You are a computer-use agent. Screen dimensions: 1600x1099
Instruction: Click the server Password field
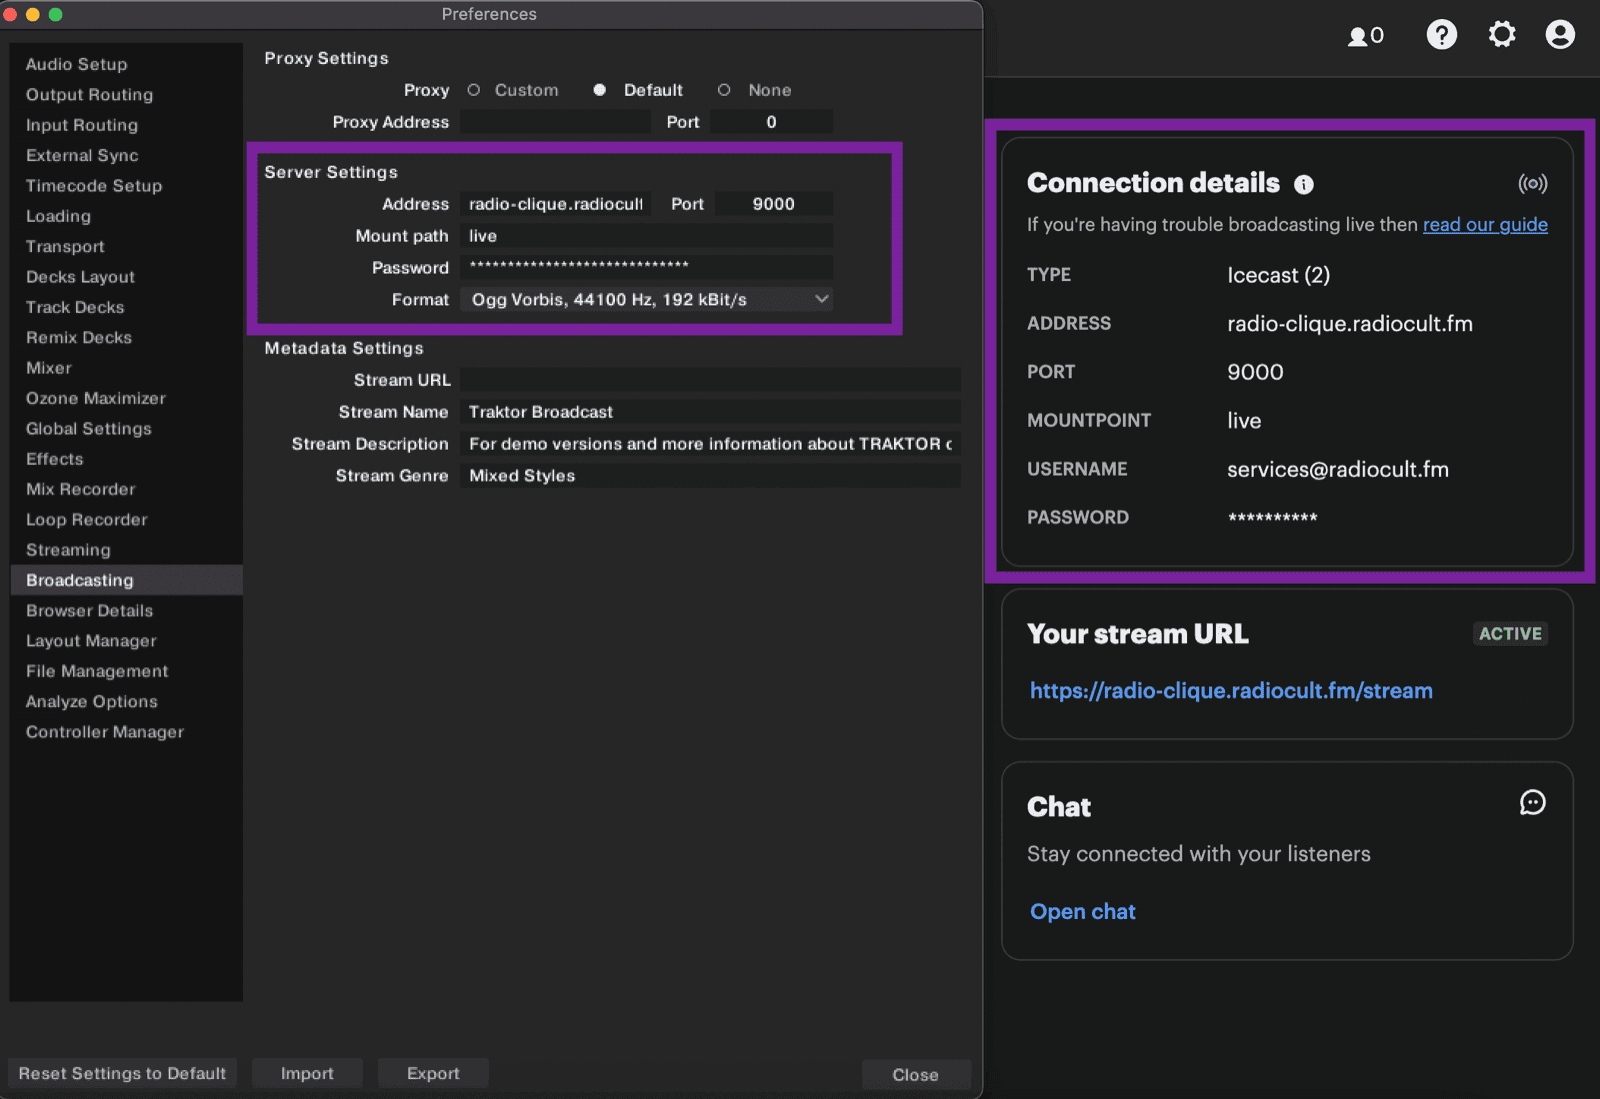tap(646, 267)
